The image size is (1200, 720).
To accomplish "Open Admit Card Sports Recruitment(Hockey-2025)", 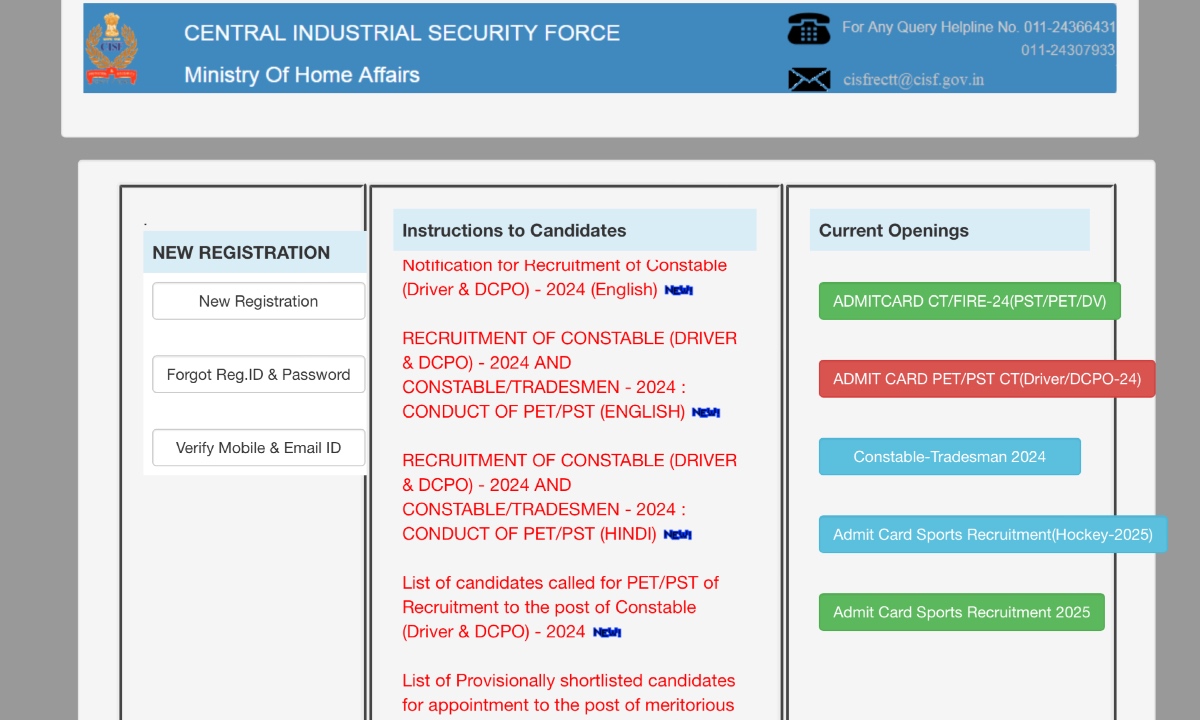I will pyautogui.click(x=993, y=534).
